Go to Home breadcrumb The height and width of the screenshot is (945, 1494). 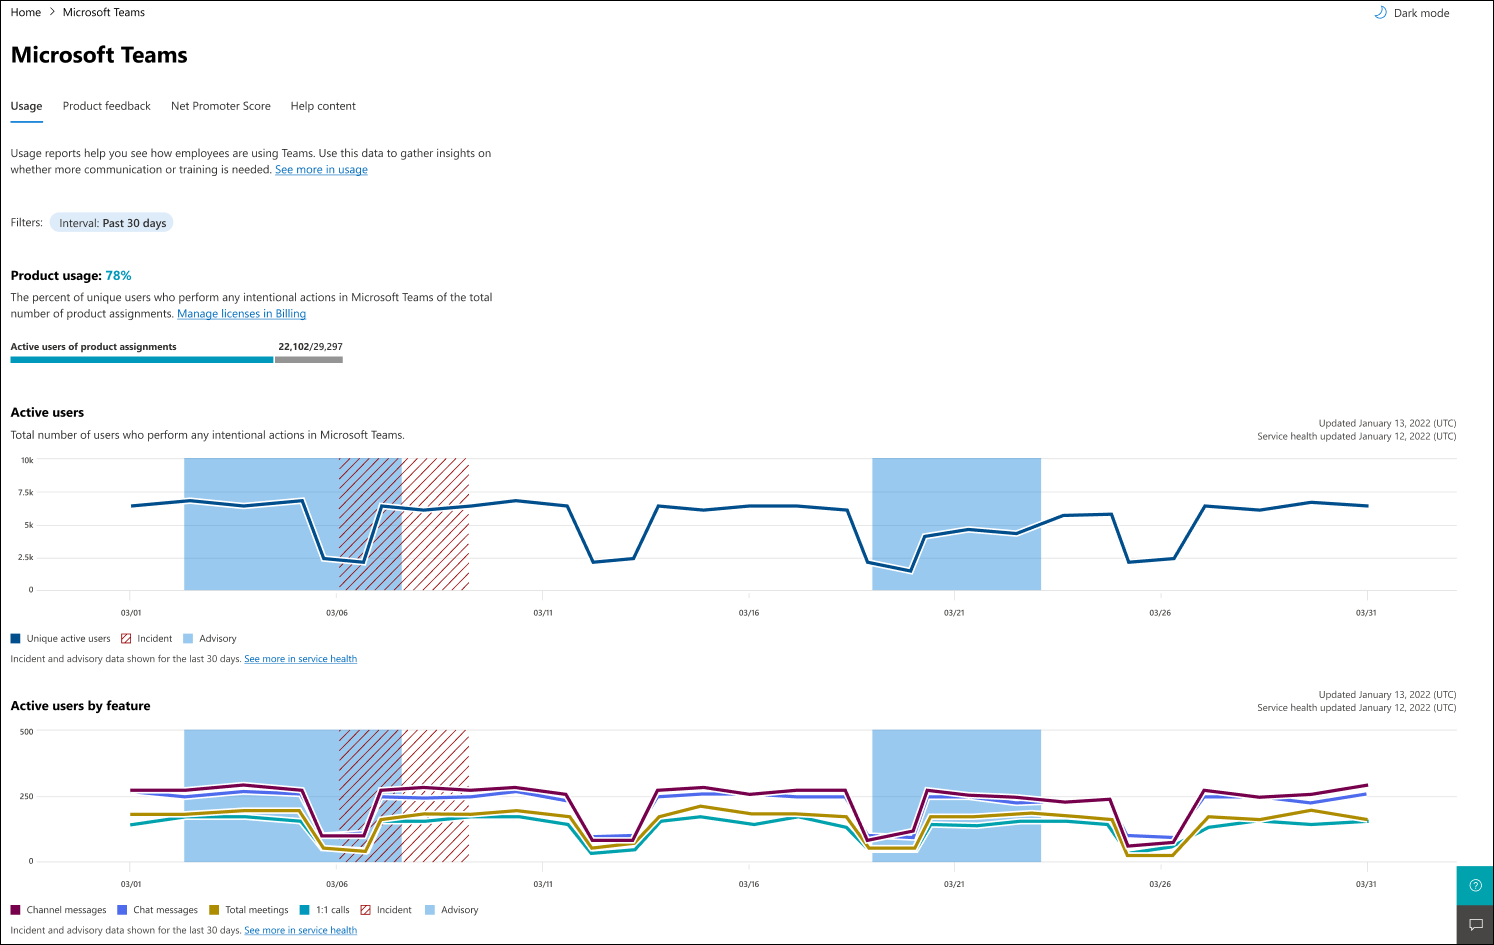click(26, 12)
